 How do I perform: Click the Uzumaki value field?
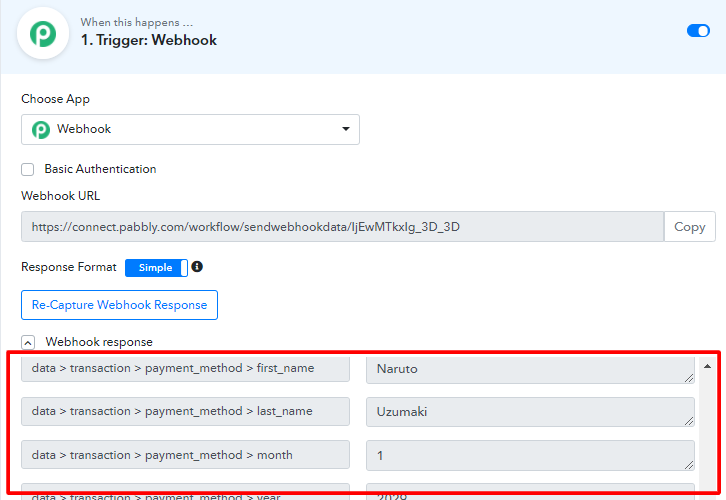tap(530, 412)
